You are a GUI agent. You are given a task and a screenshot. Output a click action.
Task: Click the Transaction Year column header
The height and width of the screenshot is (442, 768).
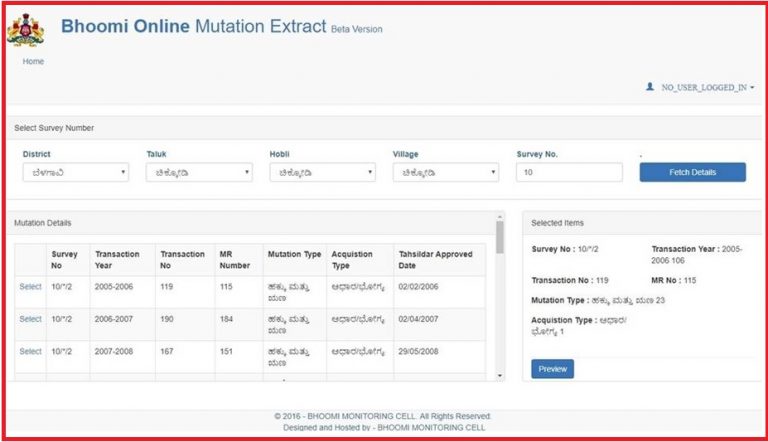pos(117,260)
